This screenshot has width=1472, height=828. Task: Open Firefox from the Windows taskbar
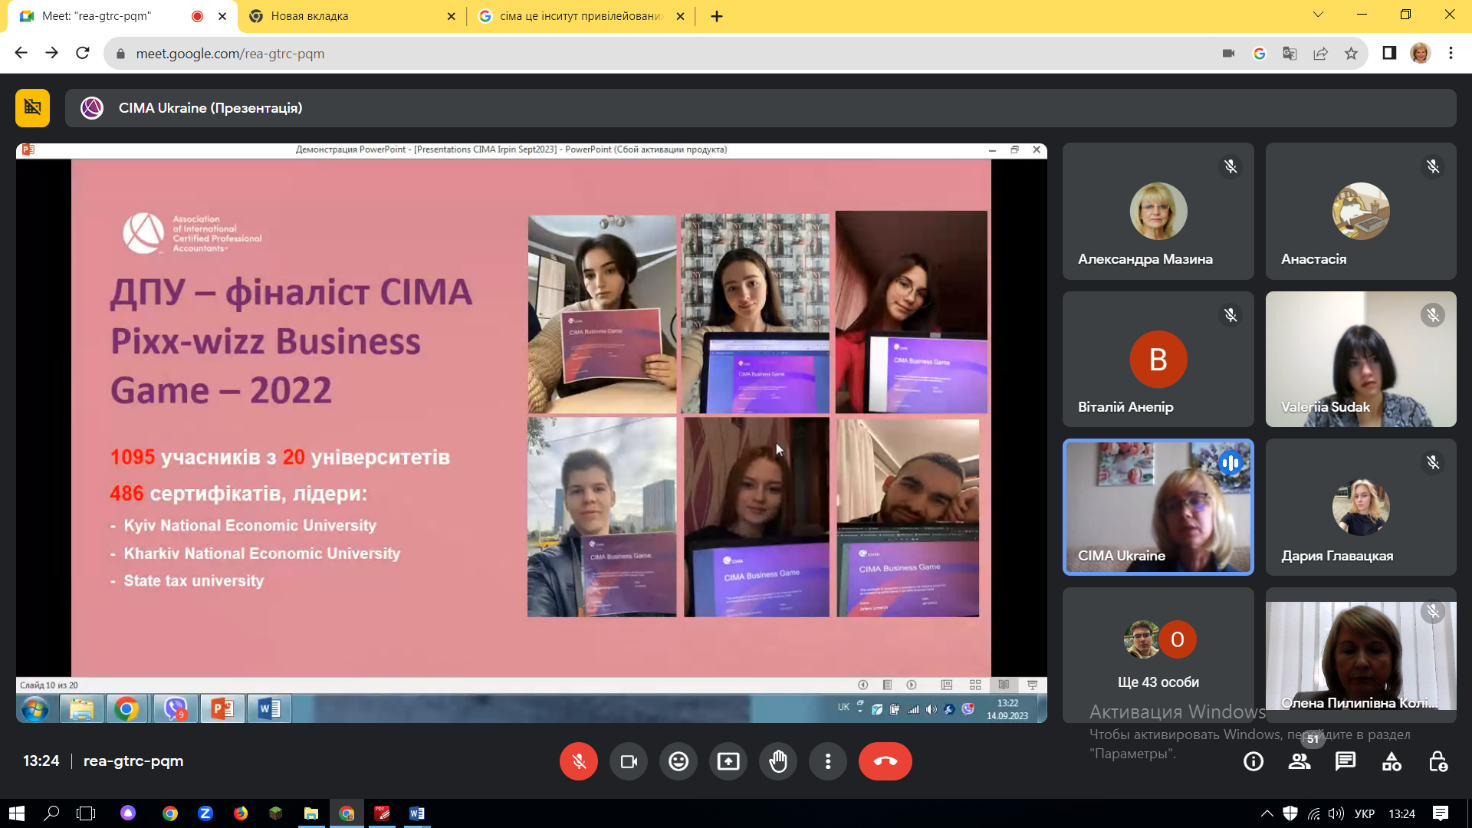[x=240, y=813]
